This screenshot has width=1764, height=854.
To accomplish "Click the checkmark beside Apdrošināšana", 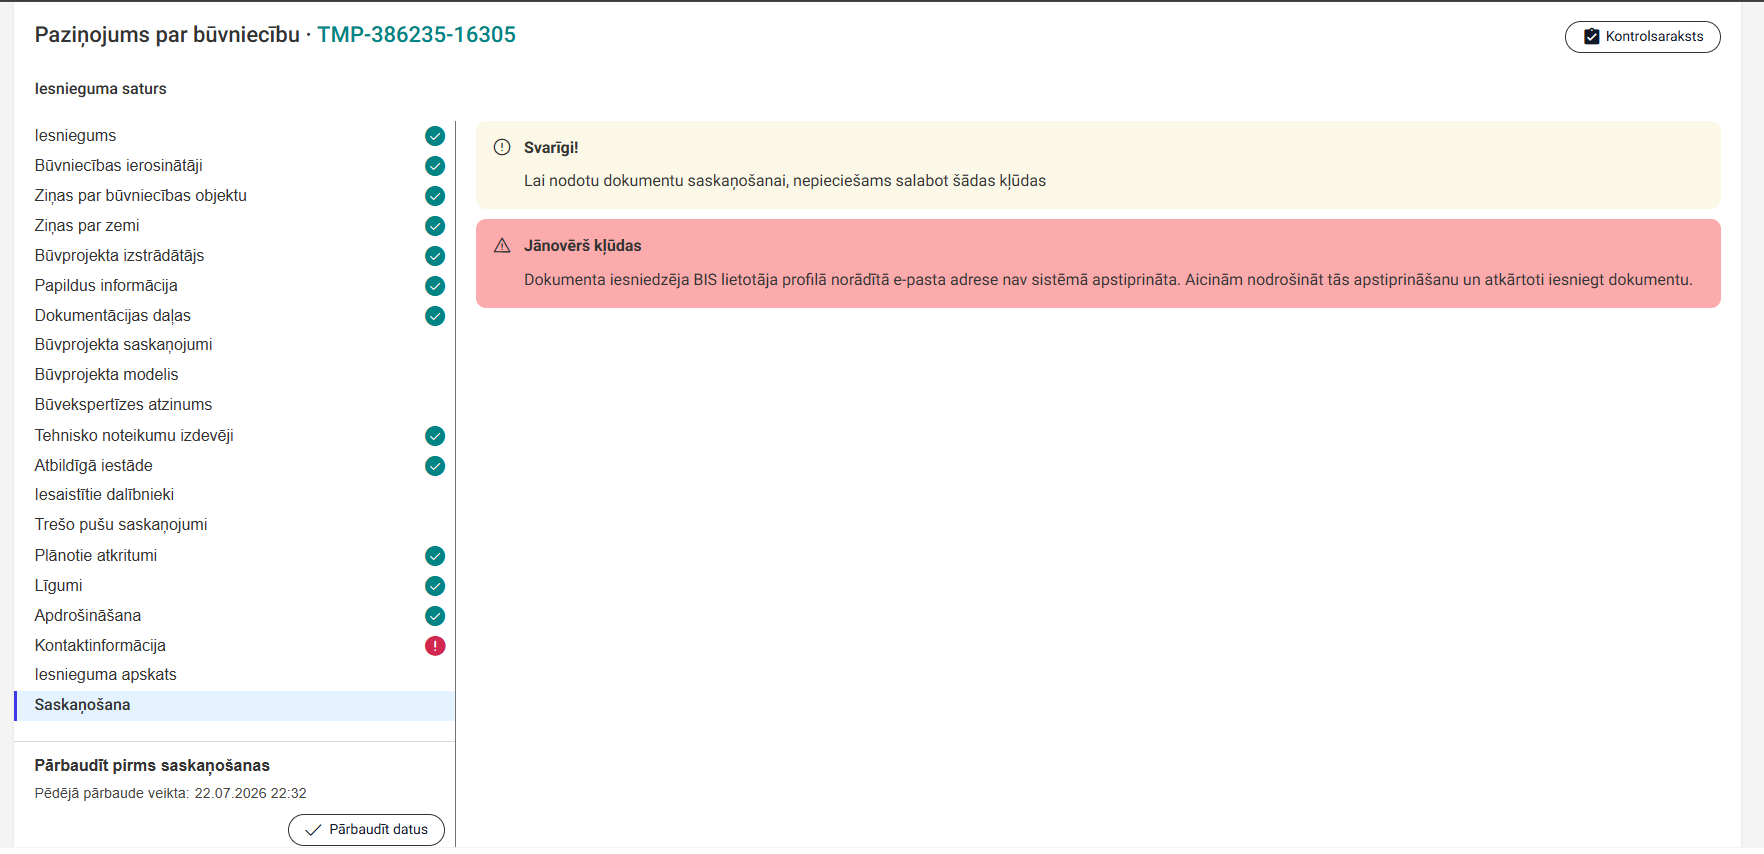I will tap(435, 616).
